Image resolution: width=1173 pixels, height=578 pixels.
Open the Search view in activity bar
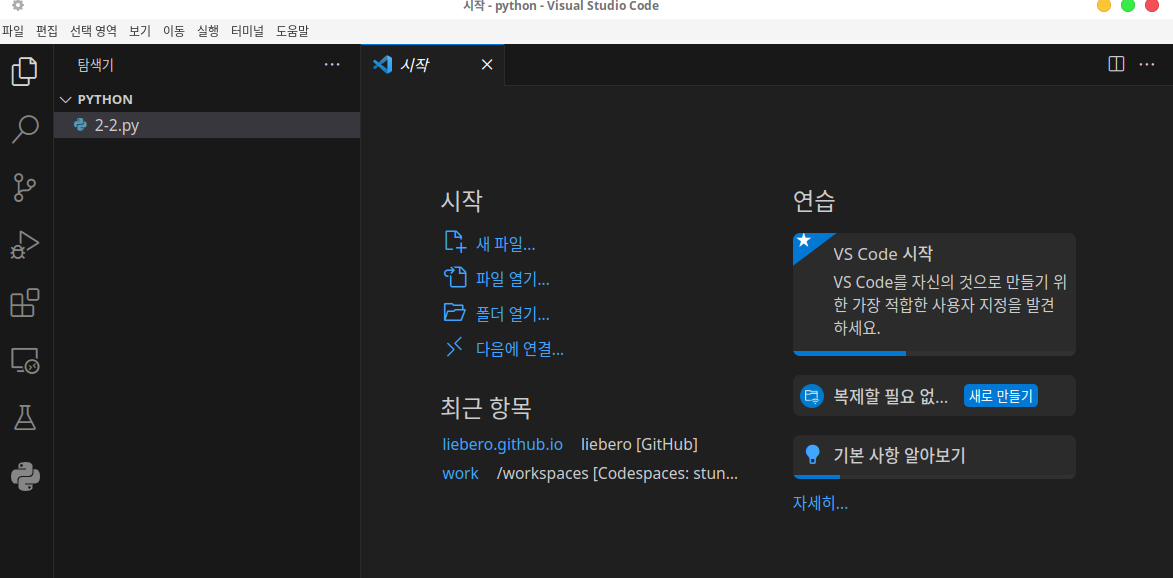tap(25, 129)
